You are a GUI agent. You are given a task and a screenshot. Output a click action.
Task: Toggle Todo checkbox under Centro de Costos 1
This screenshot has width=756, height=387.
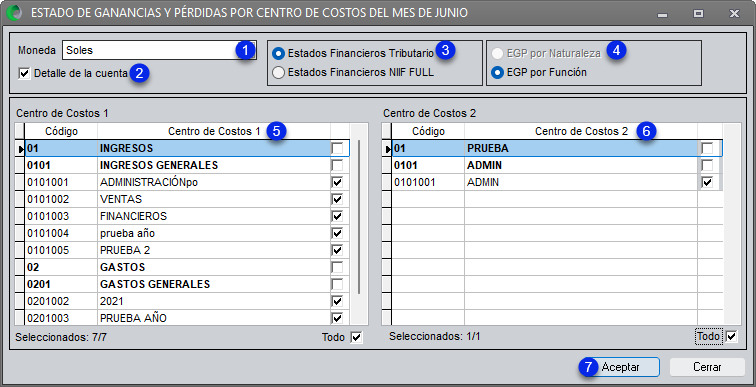[356, 337]
